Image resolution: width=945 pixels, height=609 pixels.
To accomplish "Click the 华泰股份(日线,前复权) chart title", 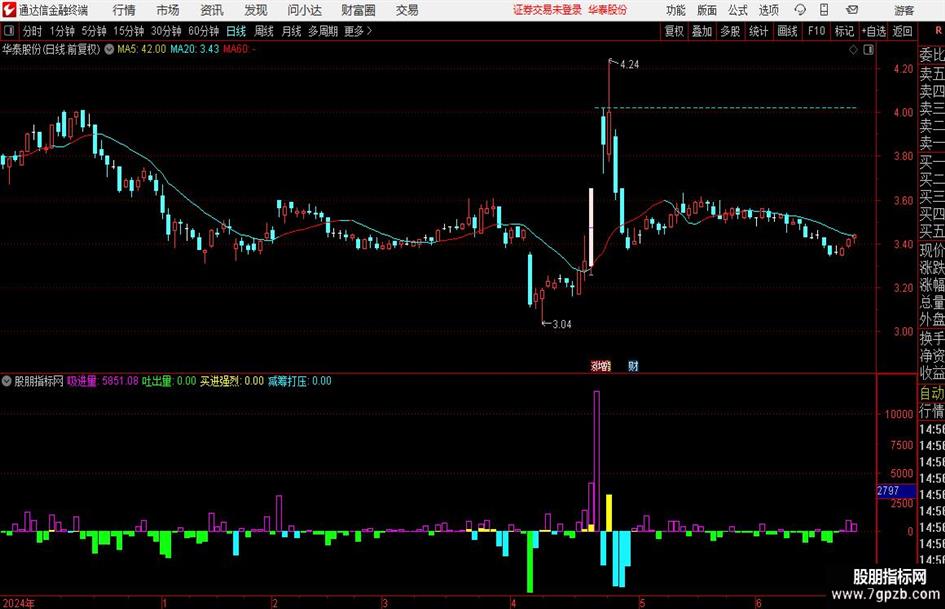I will pyautogui.click(x=51, y=49).
